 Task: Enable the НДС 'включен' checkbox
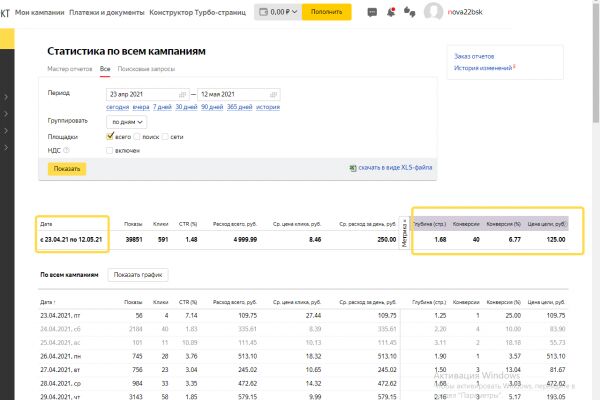(109, 150)
